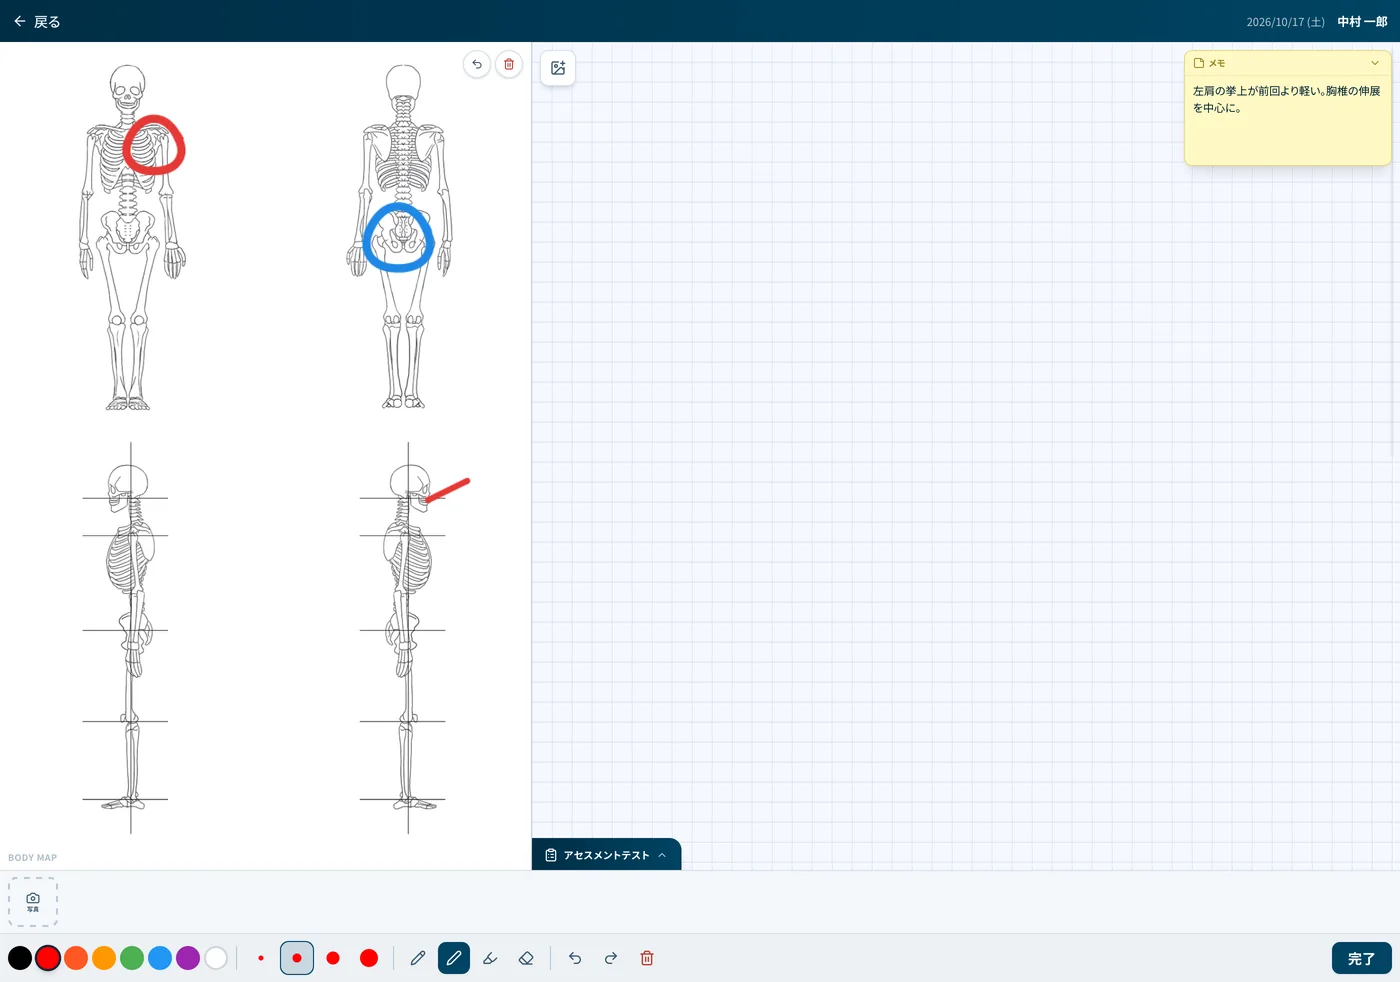Choose the smallest stroke size dot
The width and height of the screenshot is (1400, 982).
(x=261, y=958)
